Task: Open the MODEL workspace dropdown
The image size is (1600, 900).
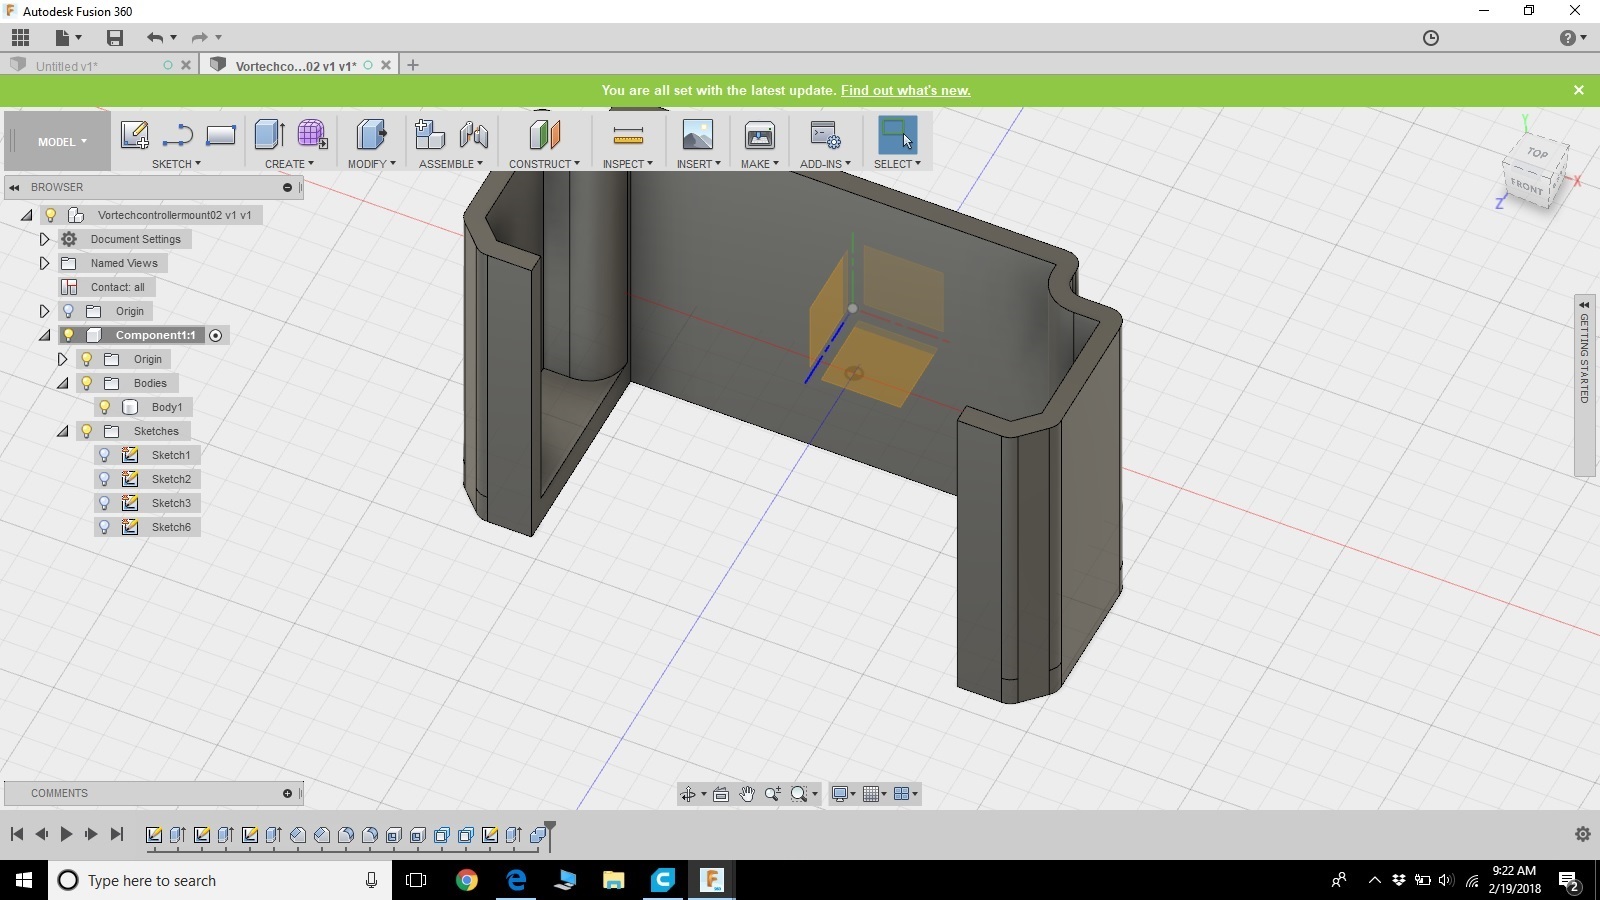Action: [62, 142]
